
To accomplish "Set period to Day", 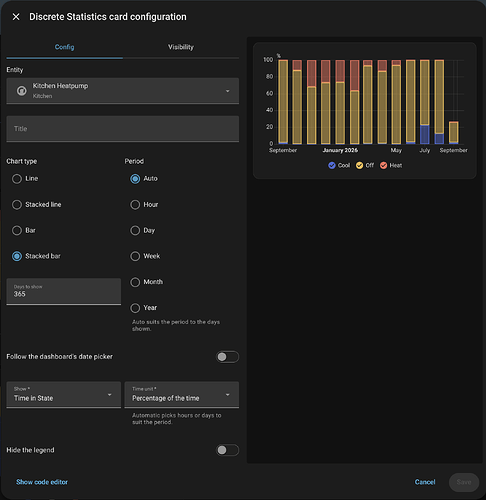I will coord(135,230).
